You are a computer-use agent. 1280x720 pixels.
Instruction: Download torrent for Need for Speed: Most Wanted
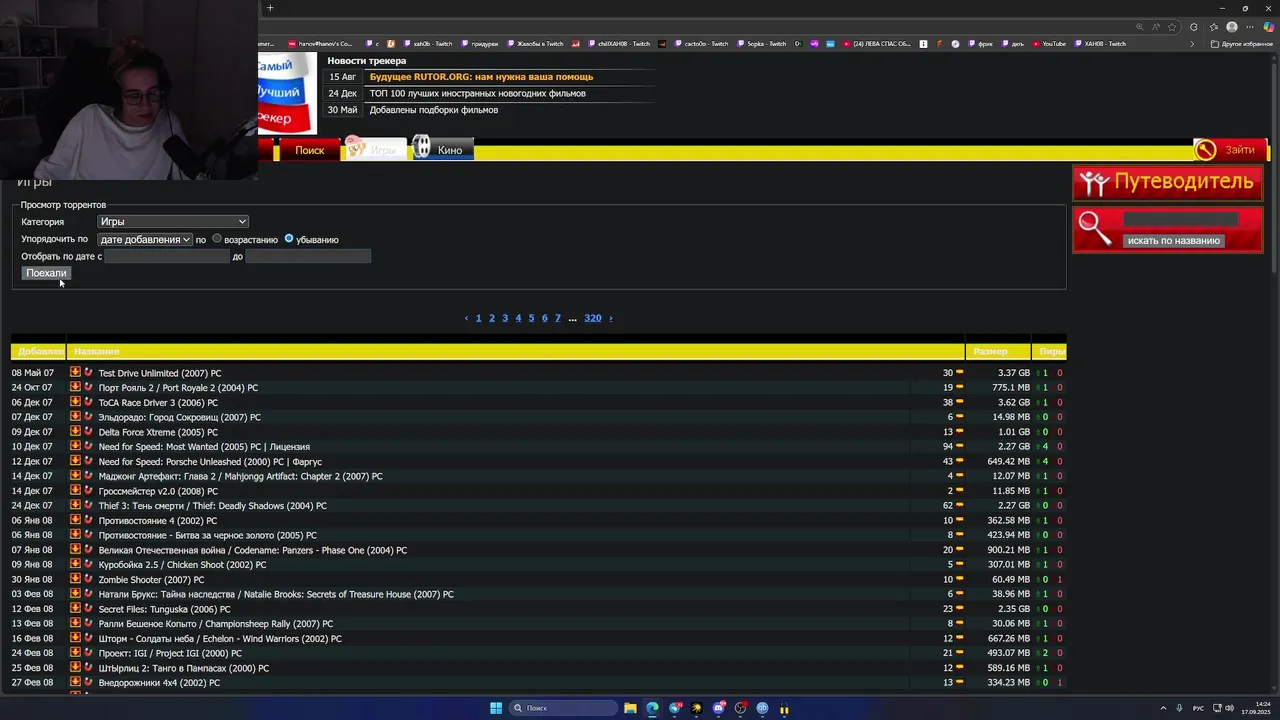pos(75,446)
